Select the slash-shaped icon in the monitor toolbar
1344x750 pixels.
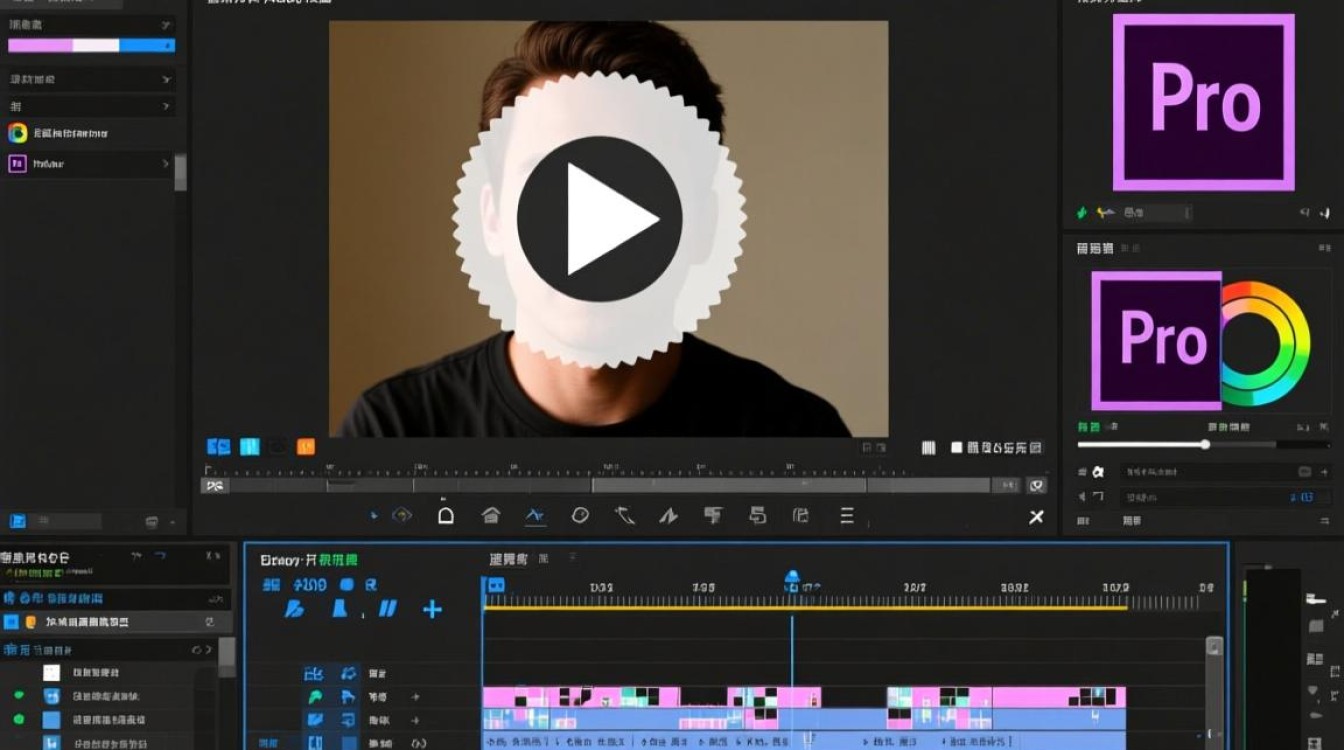coord(668,516)
